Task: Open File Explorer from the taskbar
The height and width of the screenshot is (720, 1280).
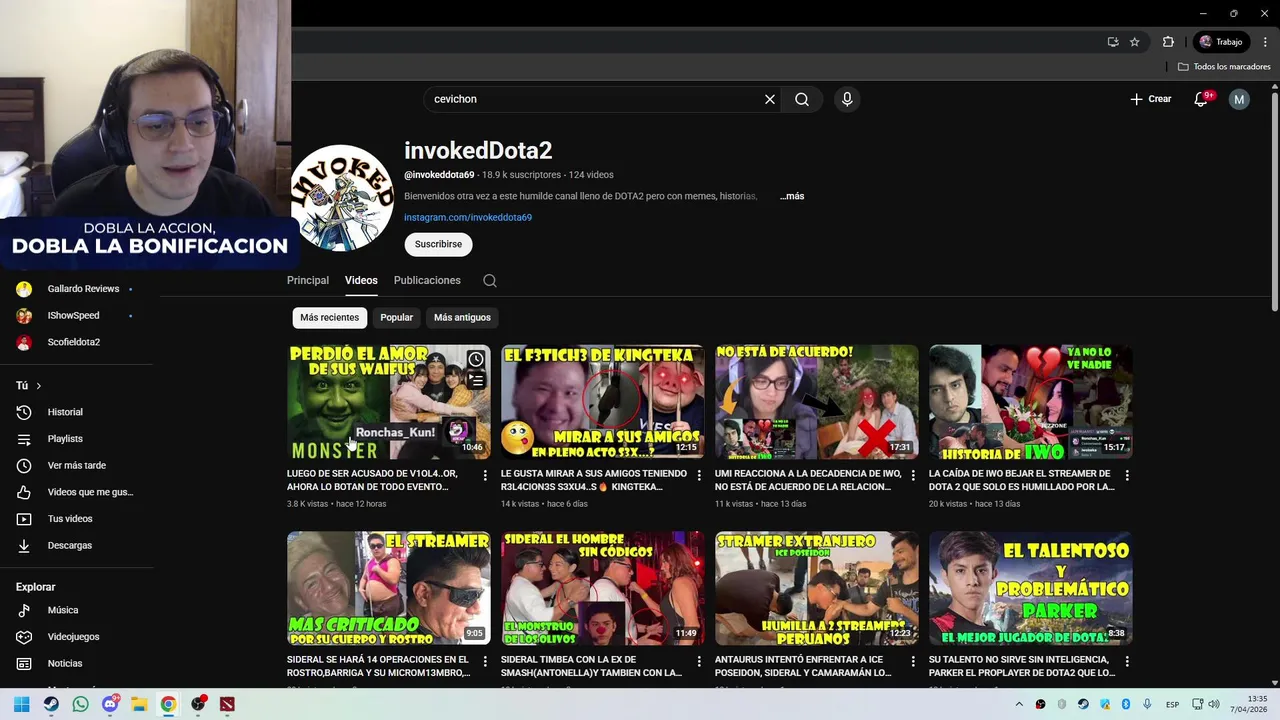Action: click(x=139, y=704)
